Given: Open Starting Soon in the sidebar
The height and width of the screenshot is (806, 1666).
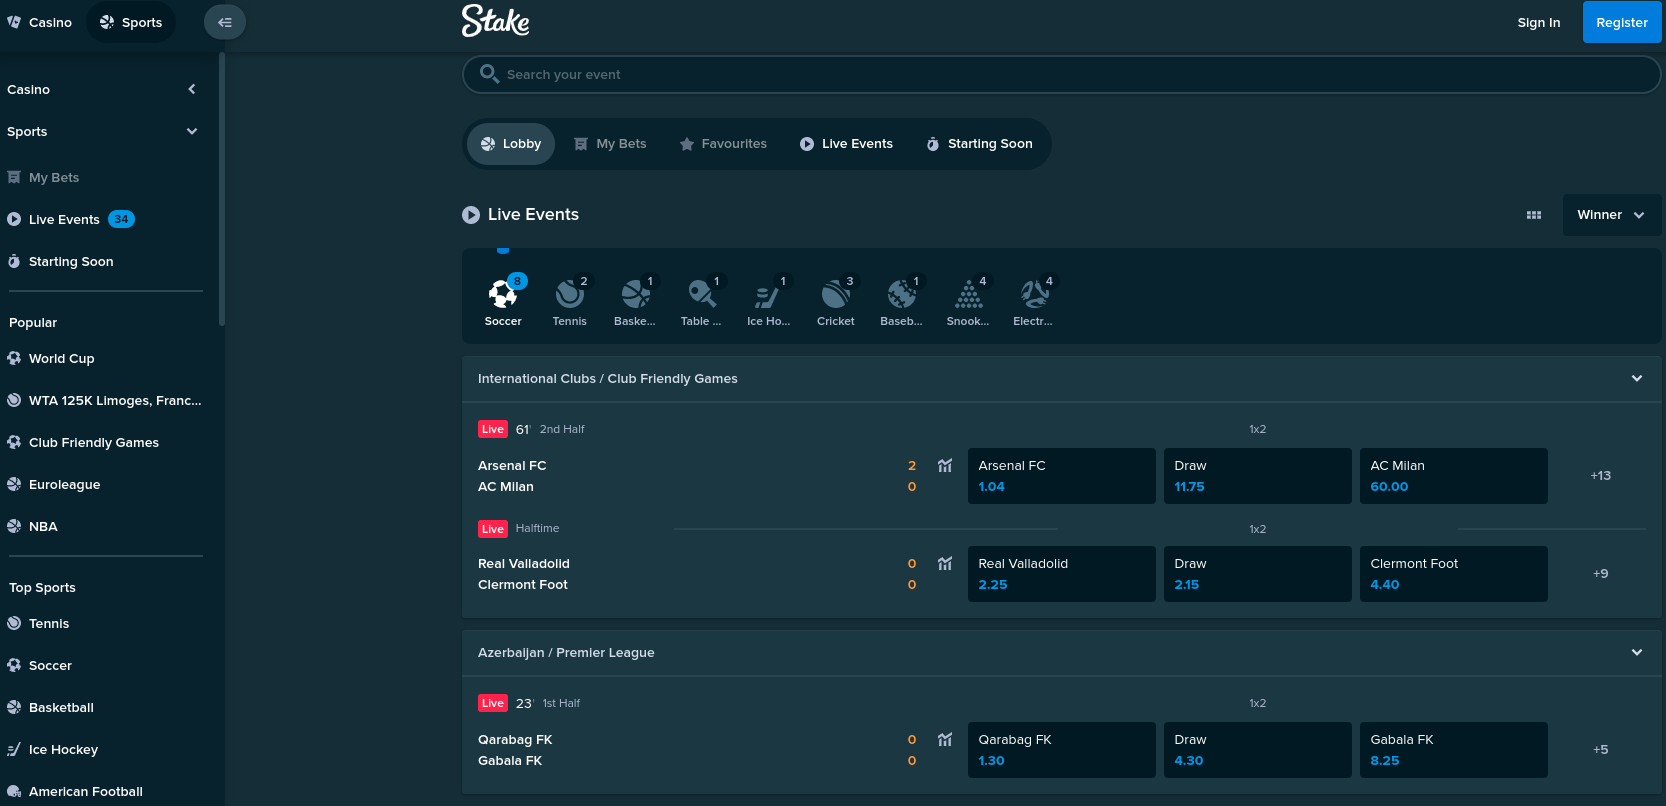Looking at the screenshot, I should (60, 262).
